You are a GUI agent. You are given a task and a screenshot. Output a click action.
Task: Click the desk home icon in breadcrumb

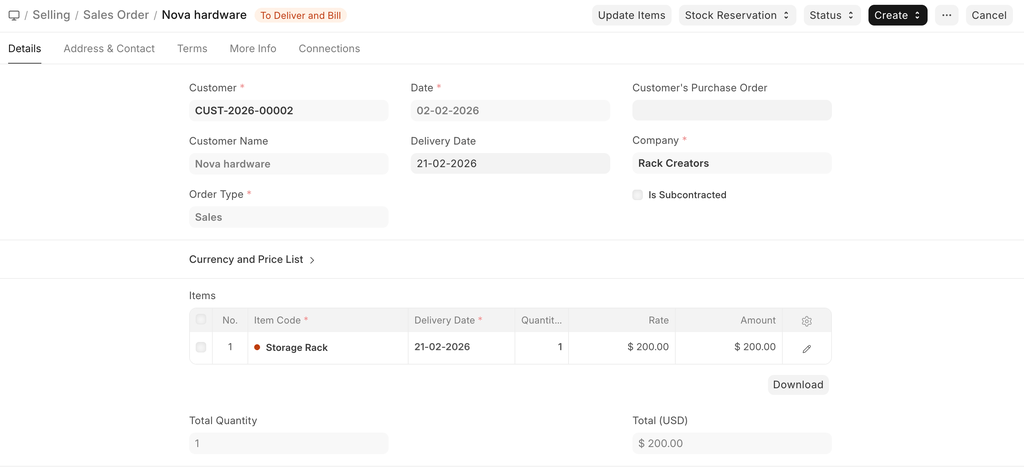click(14, 15)
